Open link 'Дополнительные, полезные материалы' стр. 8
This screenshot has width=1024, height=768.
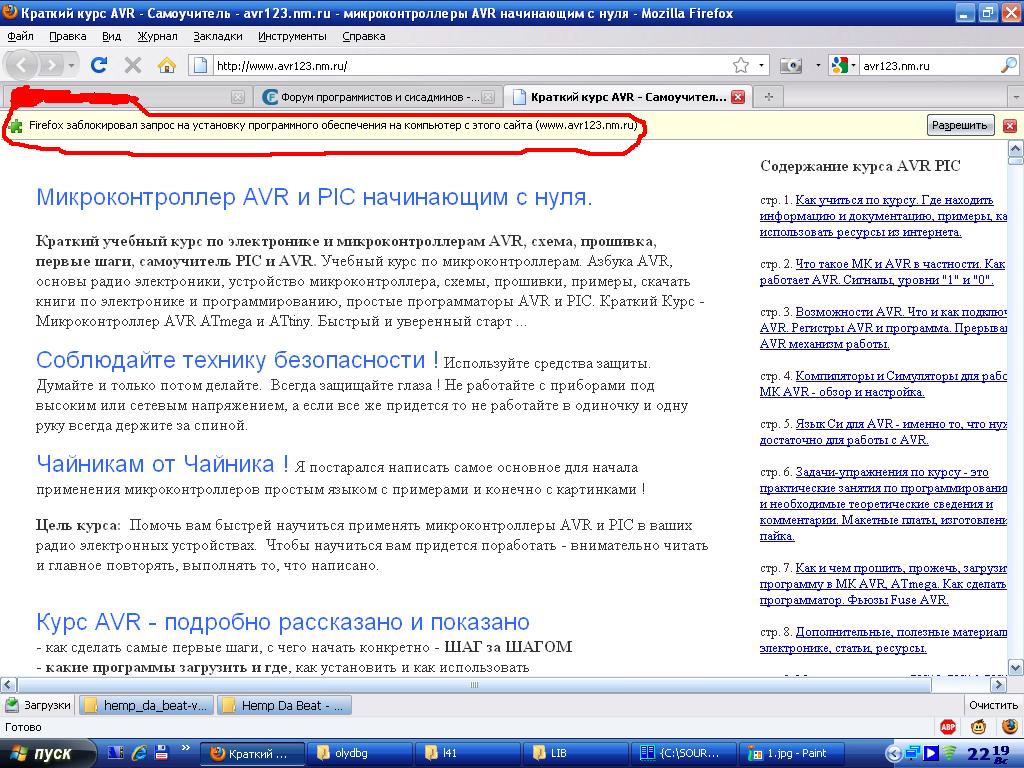coord(883,640)
